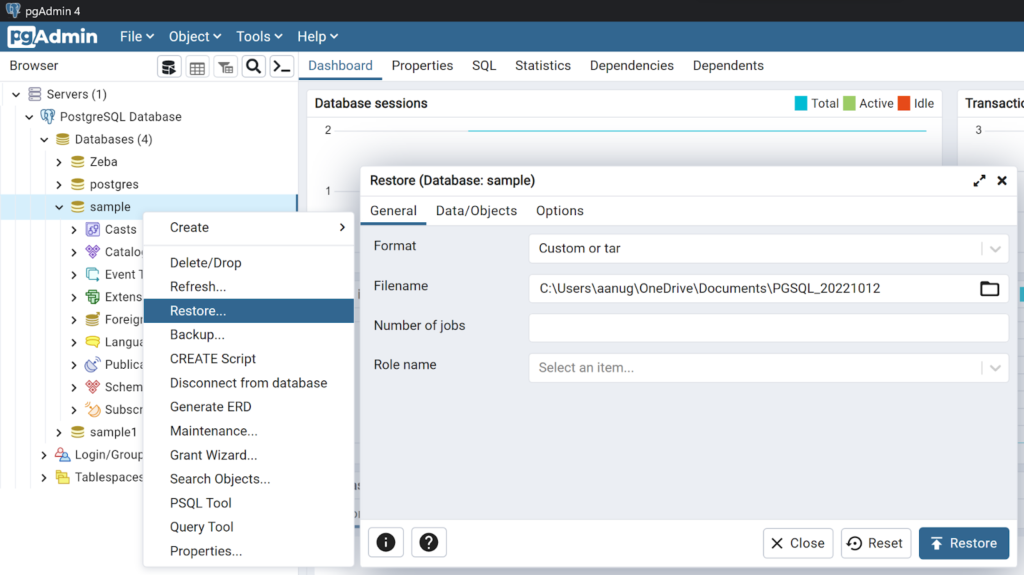Click the folder browse icon for Filename
The height and width of the screenshot is (575, 1024).
[989, 289]
